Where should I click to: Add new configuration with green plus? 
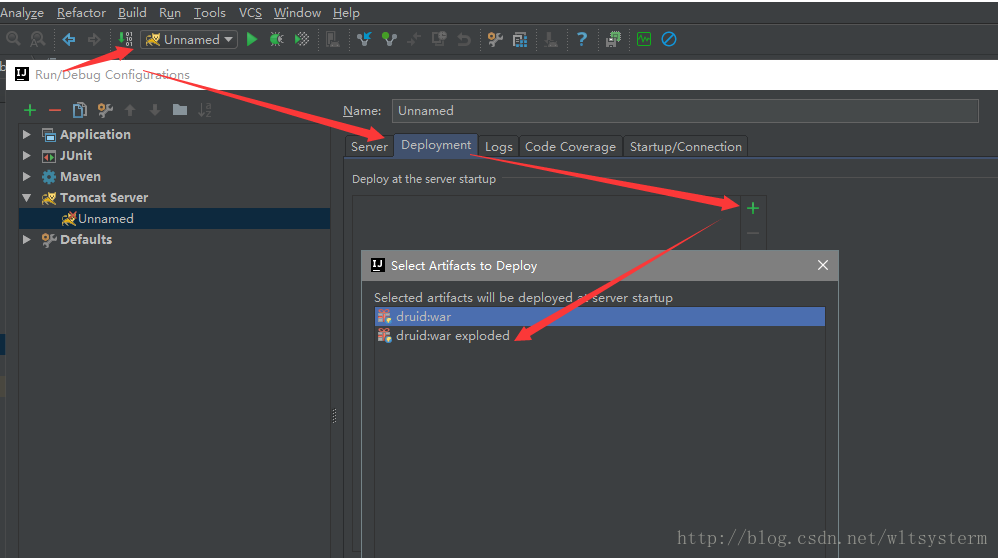tap(30, 110)
